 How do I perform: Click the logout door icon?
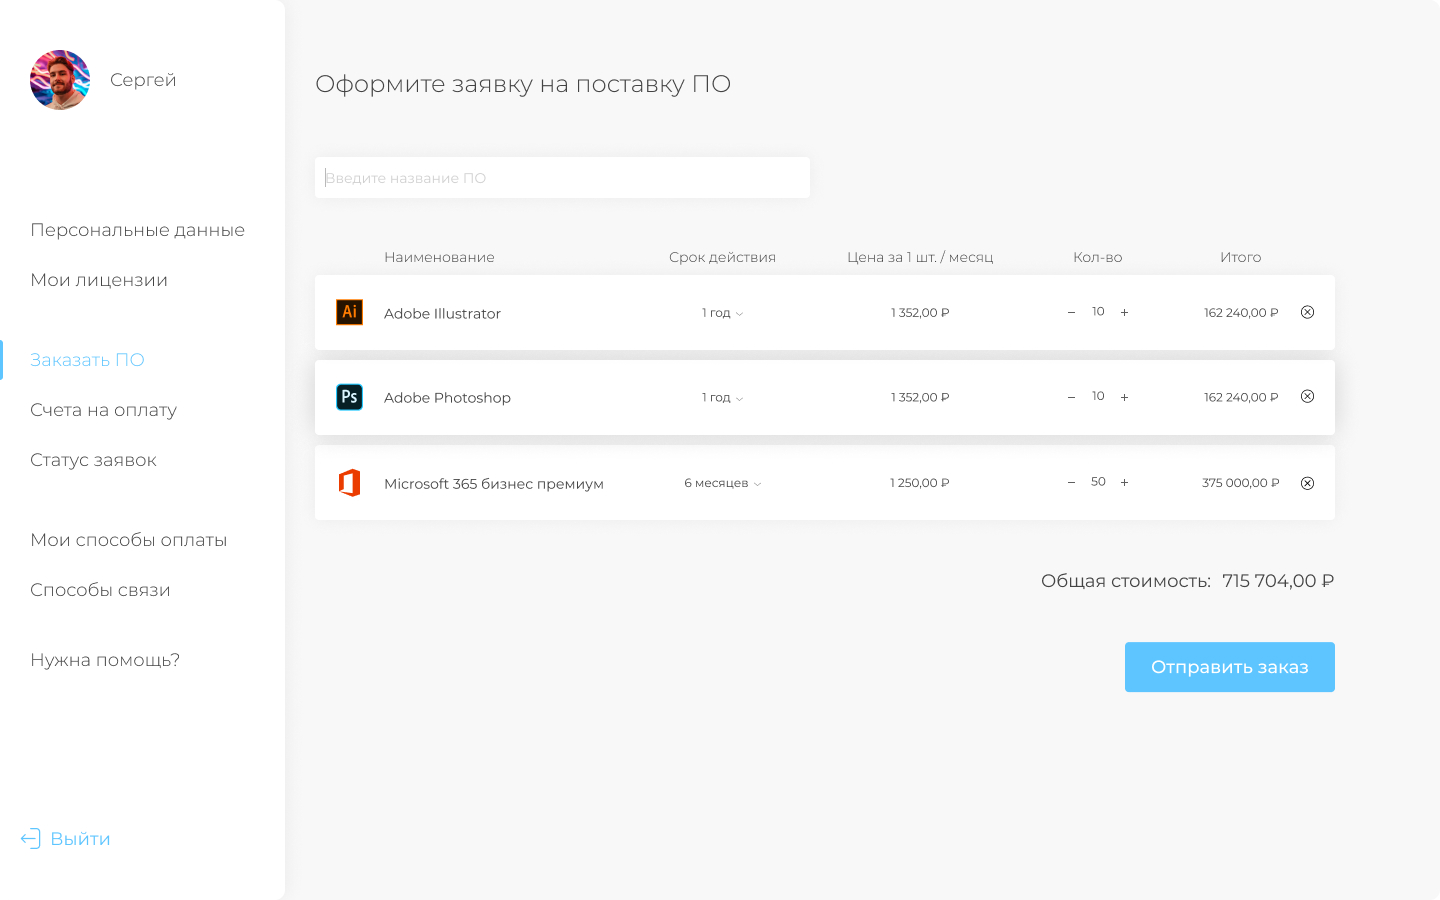[x=31, y=838]
